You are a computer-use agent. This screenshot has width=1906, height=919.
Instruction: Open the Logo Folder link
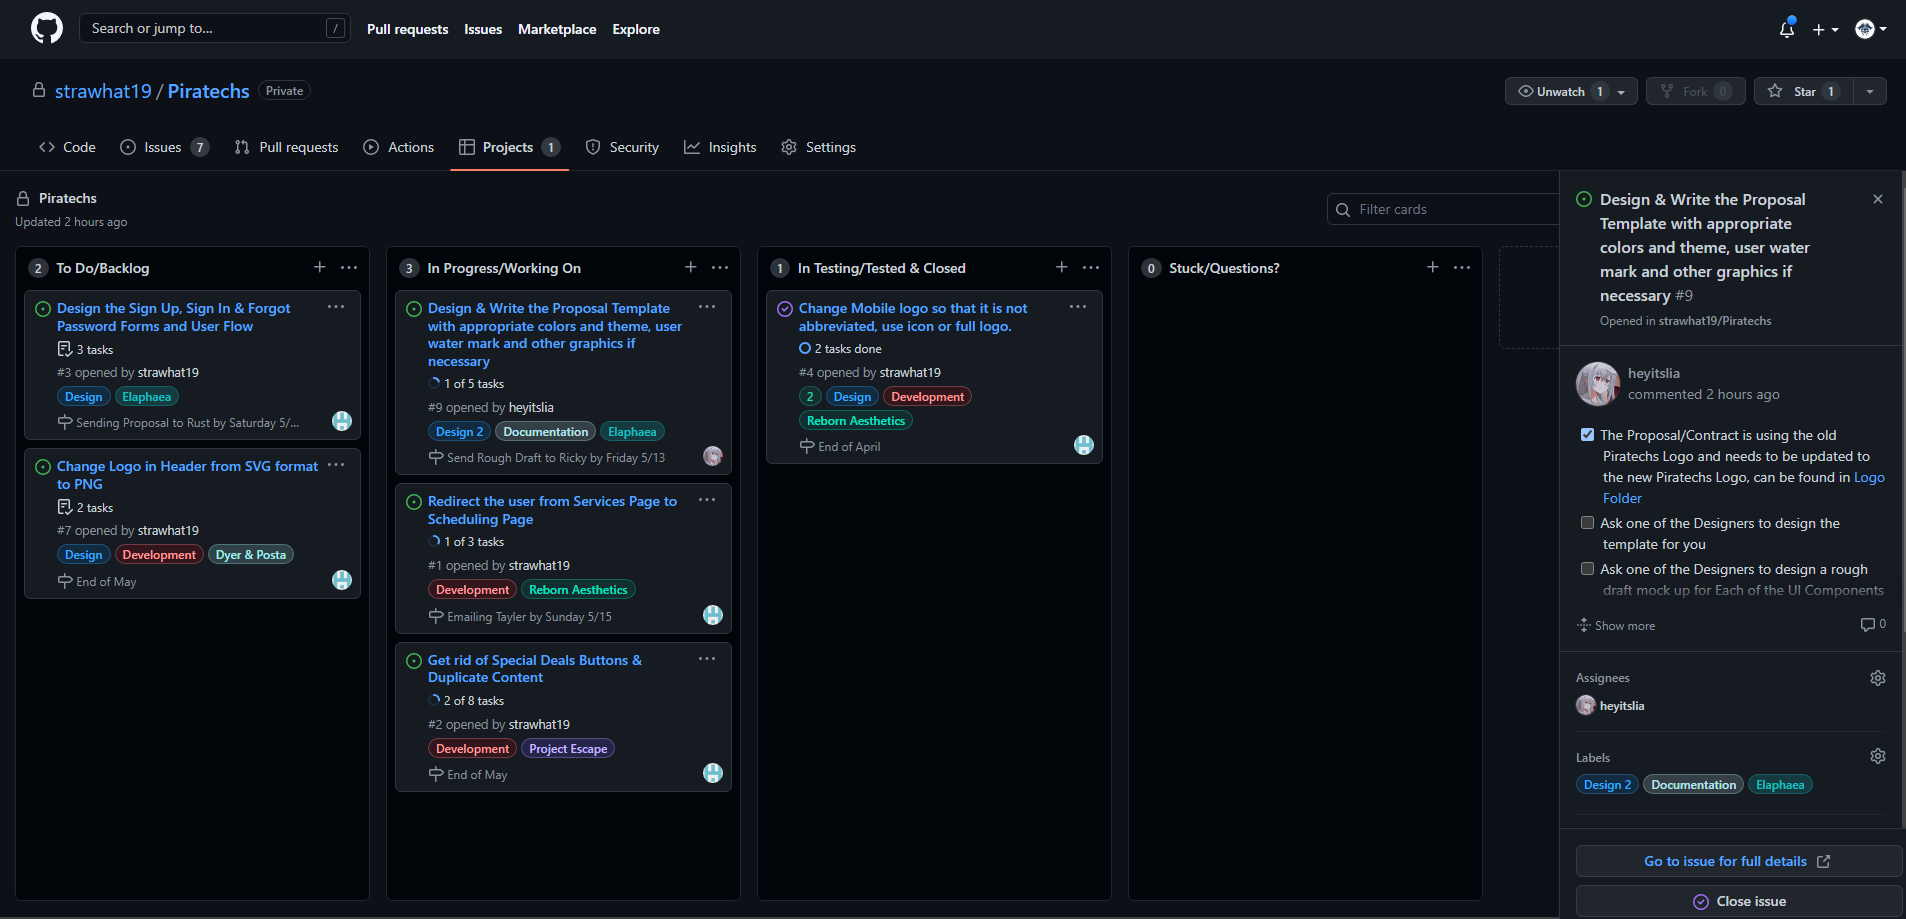[1869, 478]
